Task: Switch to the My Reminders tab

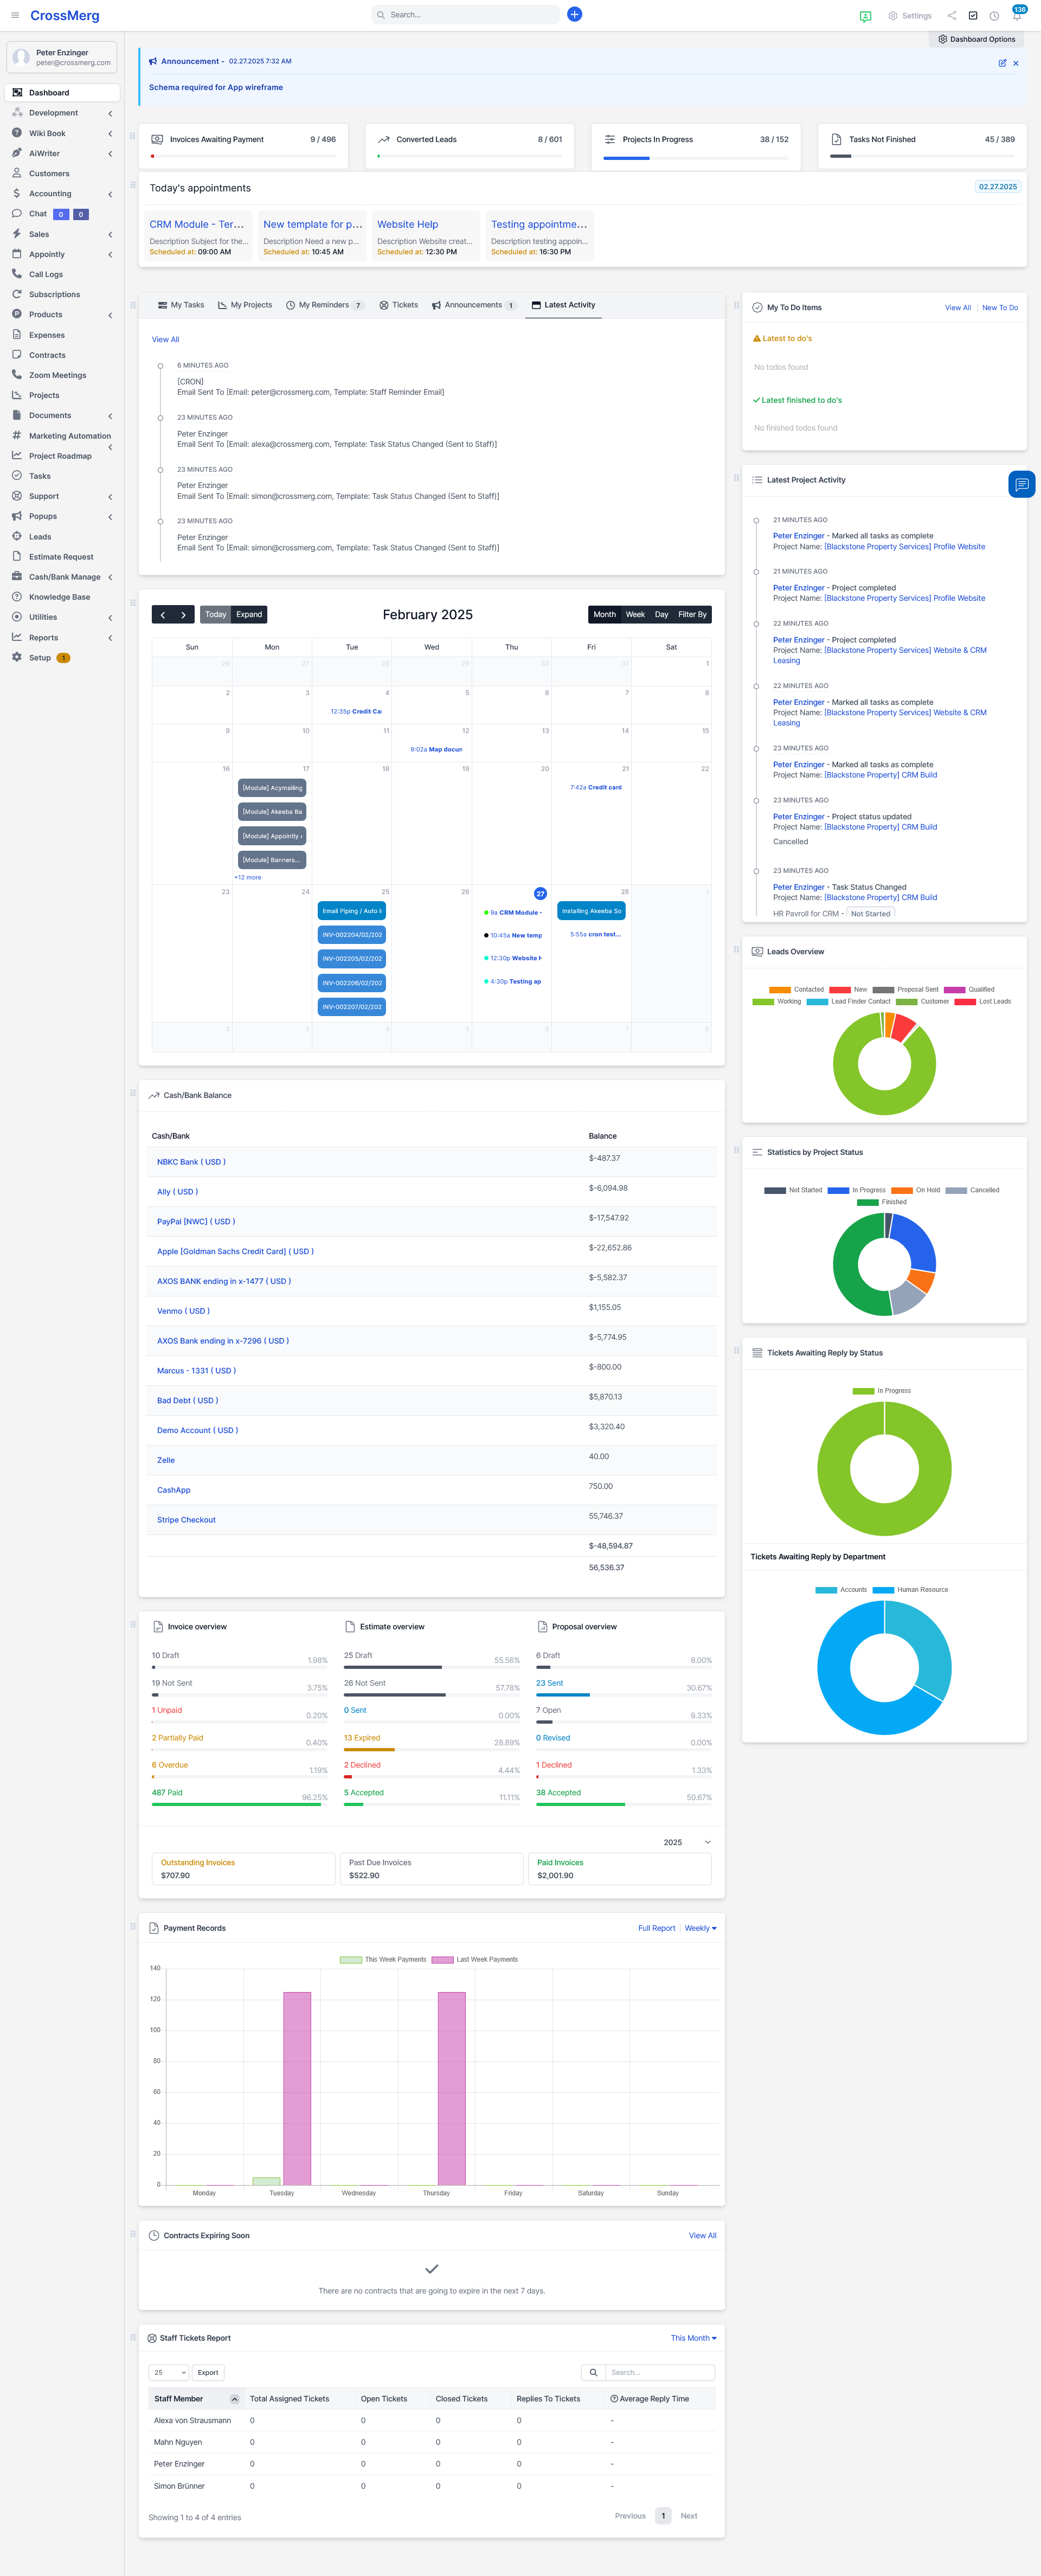Action: (324, 305)
